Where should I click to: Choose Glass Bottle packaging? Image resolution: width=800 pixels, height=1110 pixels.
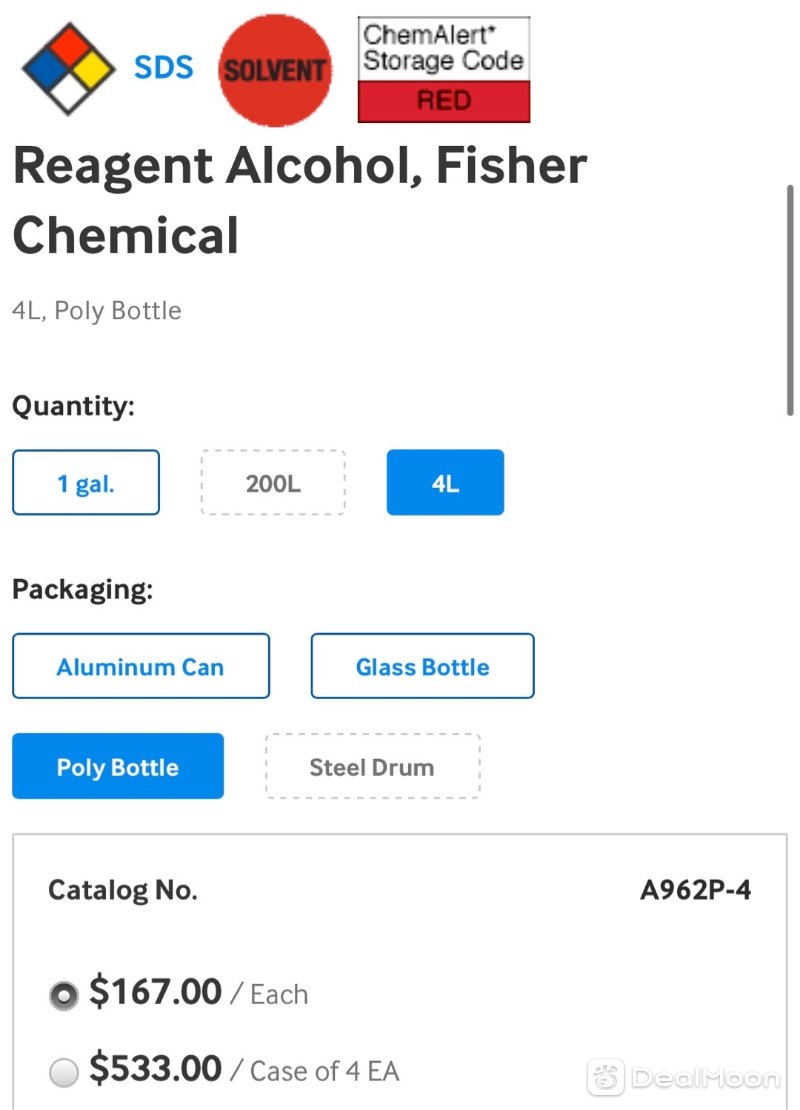pyautogui.click(x=423, y=666)
